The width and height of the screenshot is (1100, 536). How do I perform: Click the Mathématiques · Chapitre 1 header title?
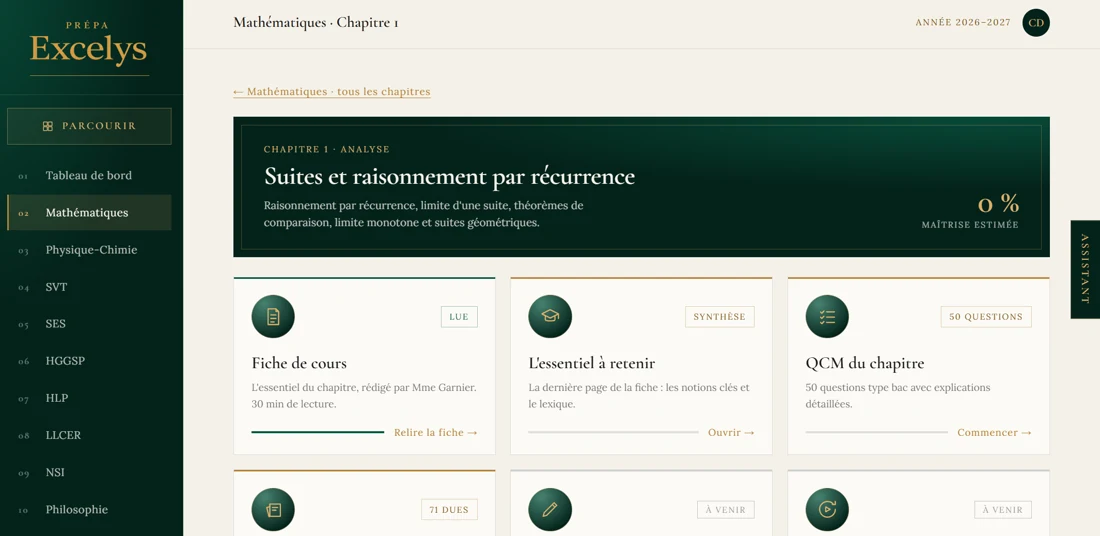316,22
